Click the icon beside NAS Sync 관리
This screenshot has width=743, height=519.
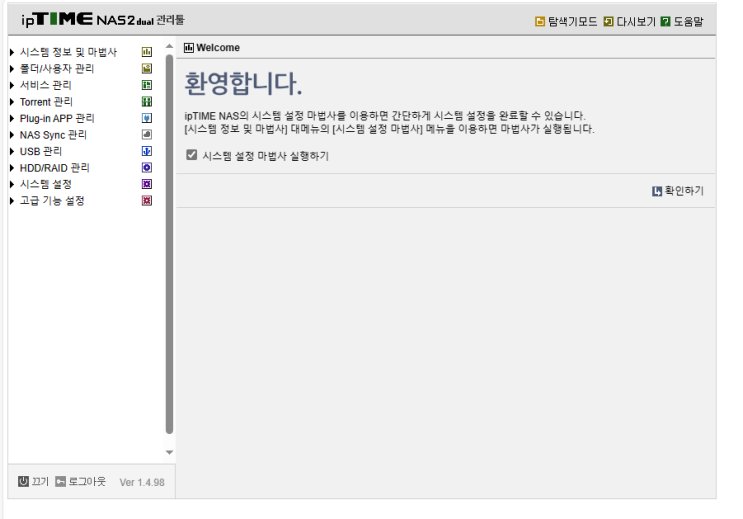tap(147, 135)
